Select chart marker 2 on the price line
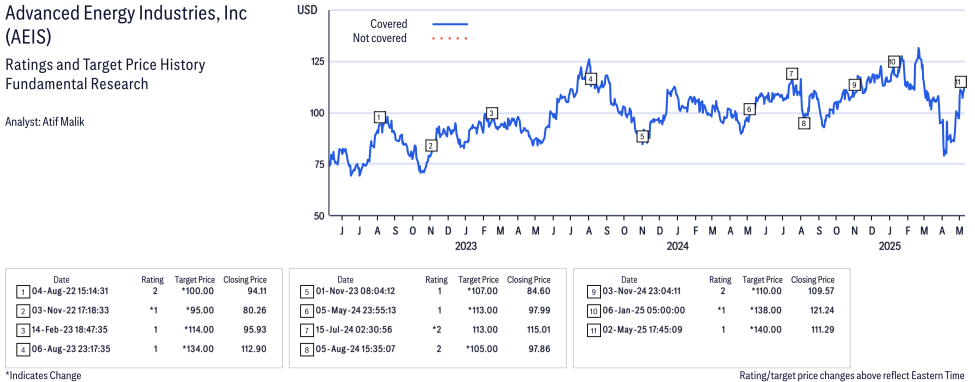The width and height of the screenshot is (975, 382). point(431,146)
